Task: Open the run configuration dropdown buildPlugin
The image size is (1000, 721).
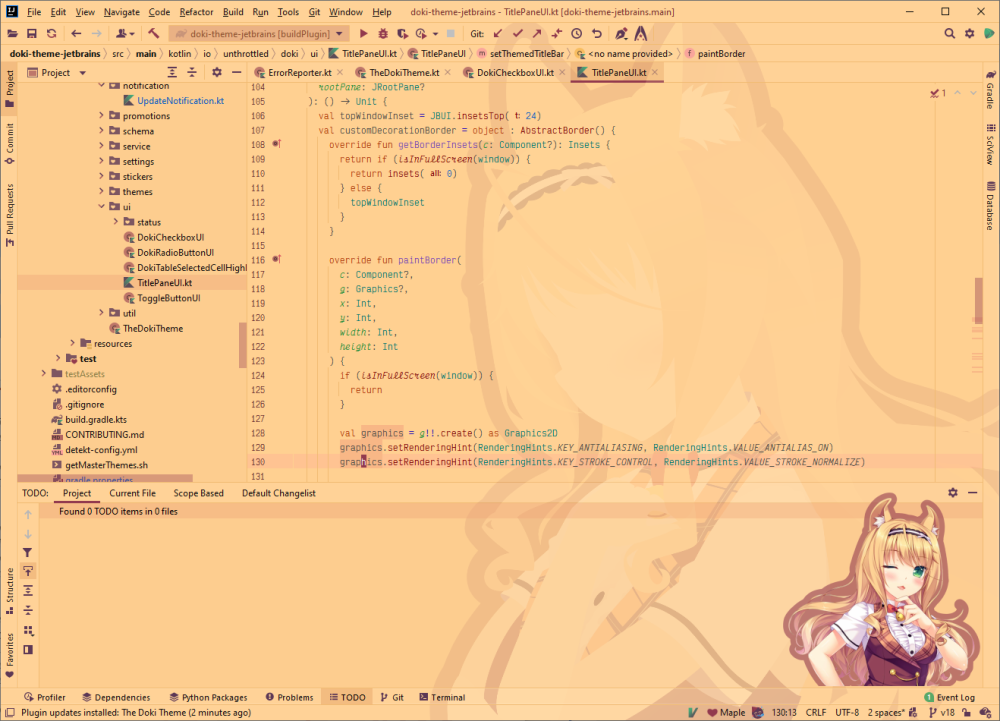Action: coord(260,34)
